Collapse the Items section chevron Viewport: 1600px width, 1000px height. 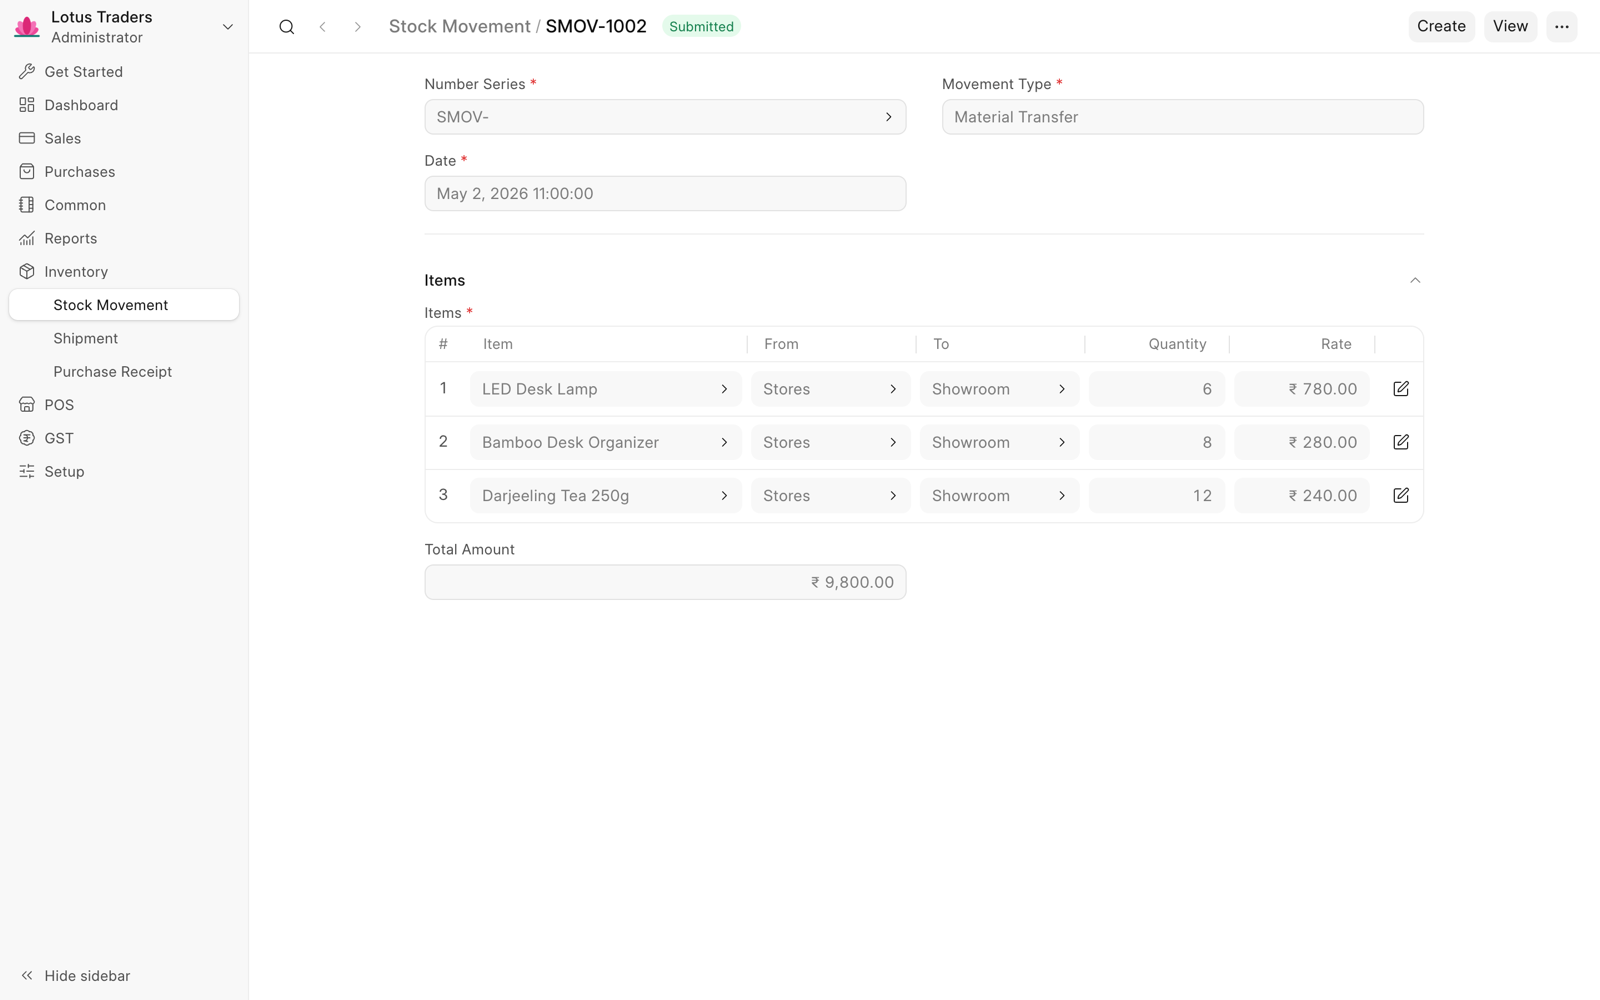(1415, 281)
